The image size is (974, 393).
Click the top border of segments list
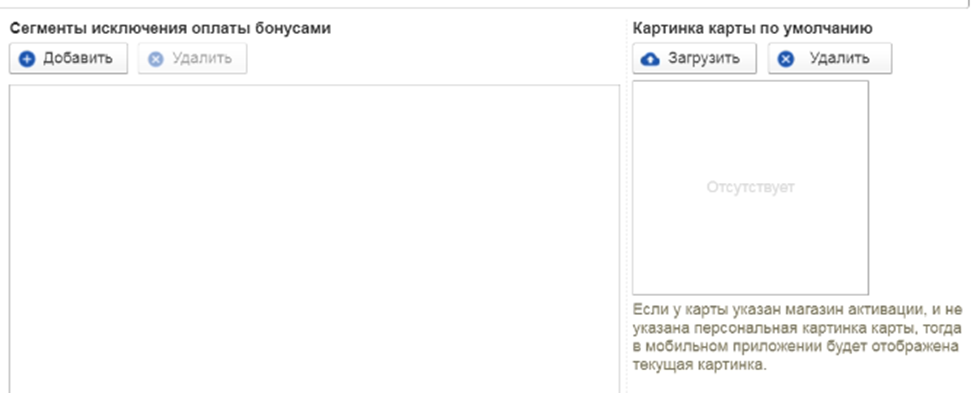[x=314, y=85]
